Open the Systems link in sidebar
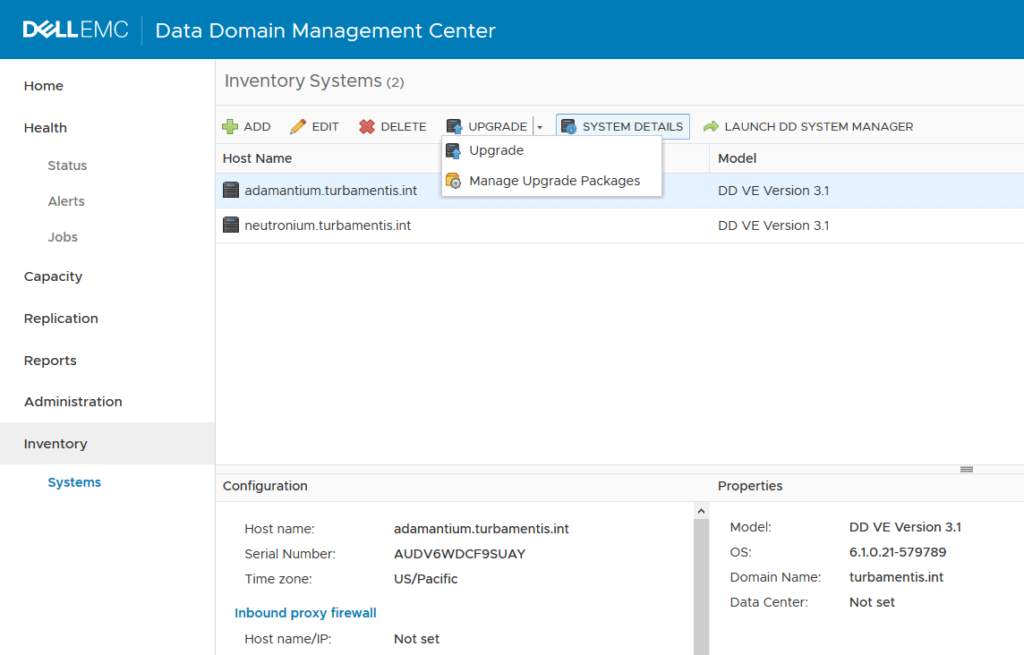1024x655 pixels. tap(74, 481)
